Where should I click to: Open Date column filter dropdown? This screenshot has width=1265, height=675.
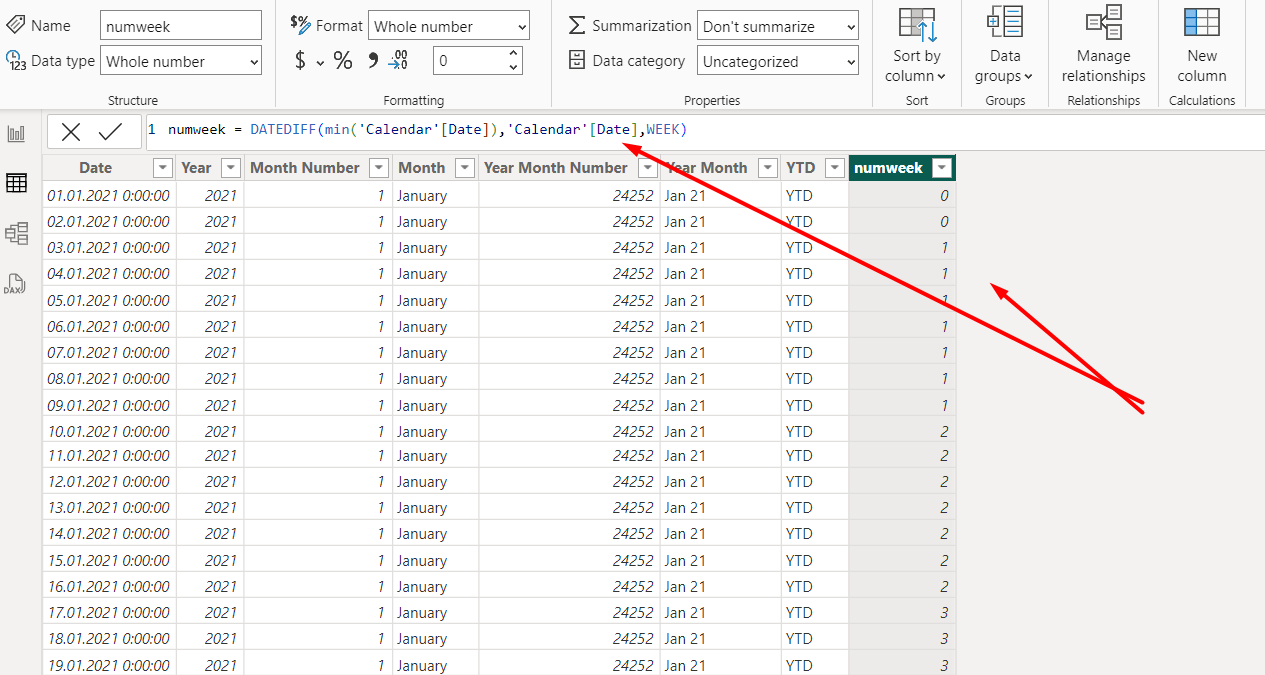tap(162, 168)
